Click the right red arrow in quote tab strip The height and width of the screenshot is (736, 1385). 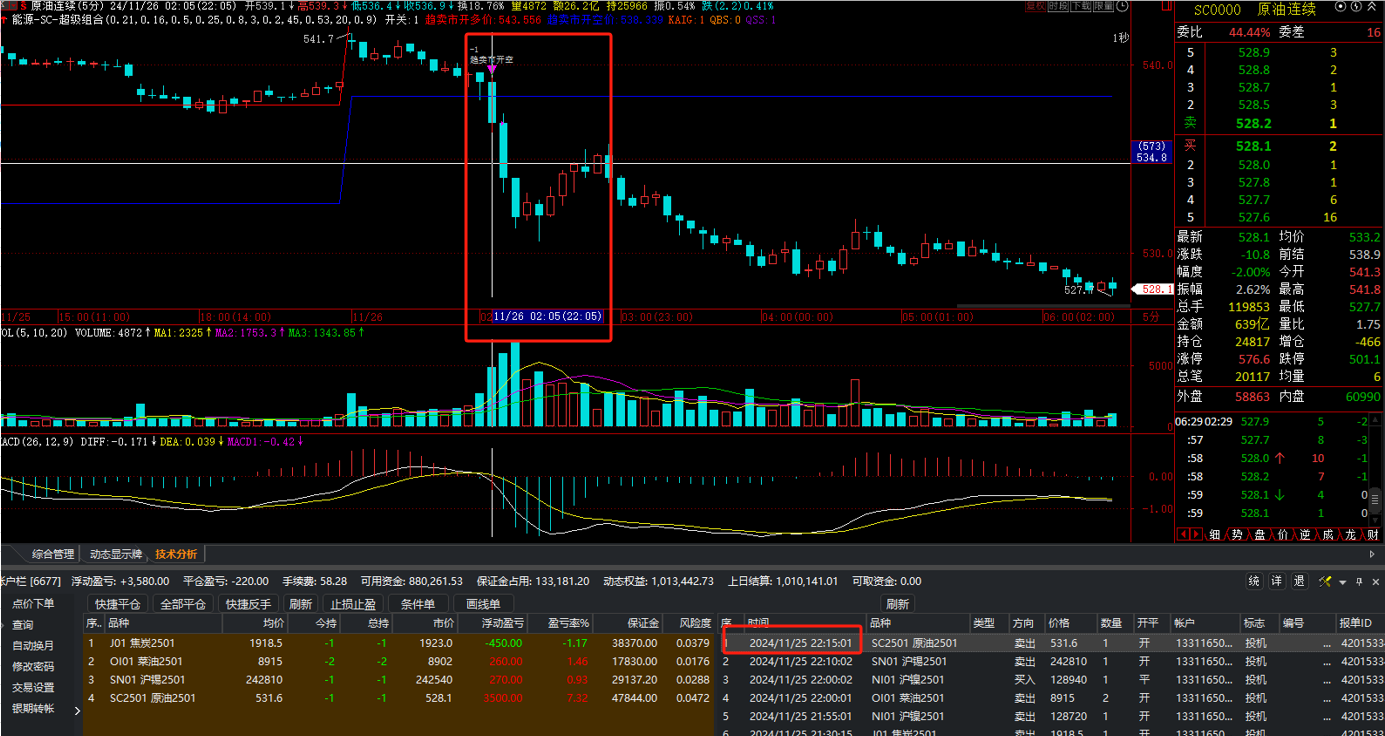(x=1196, y=534)
